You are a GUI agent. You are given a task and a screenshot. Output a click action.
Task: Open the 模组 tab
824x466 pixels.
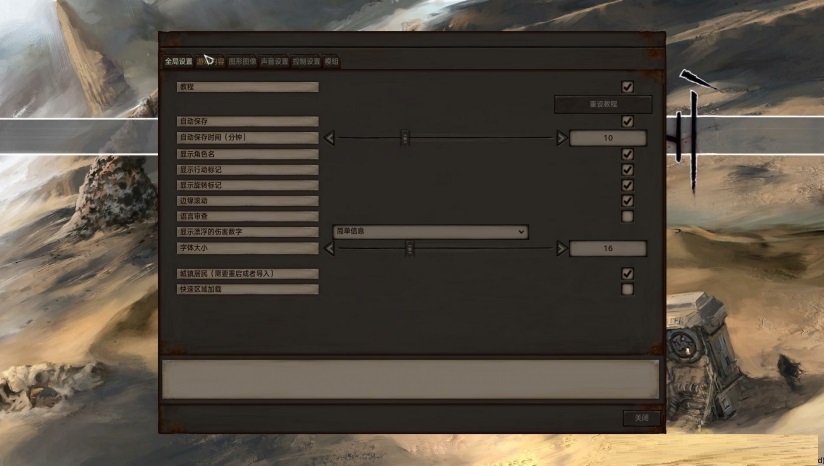pos(332,61)
